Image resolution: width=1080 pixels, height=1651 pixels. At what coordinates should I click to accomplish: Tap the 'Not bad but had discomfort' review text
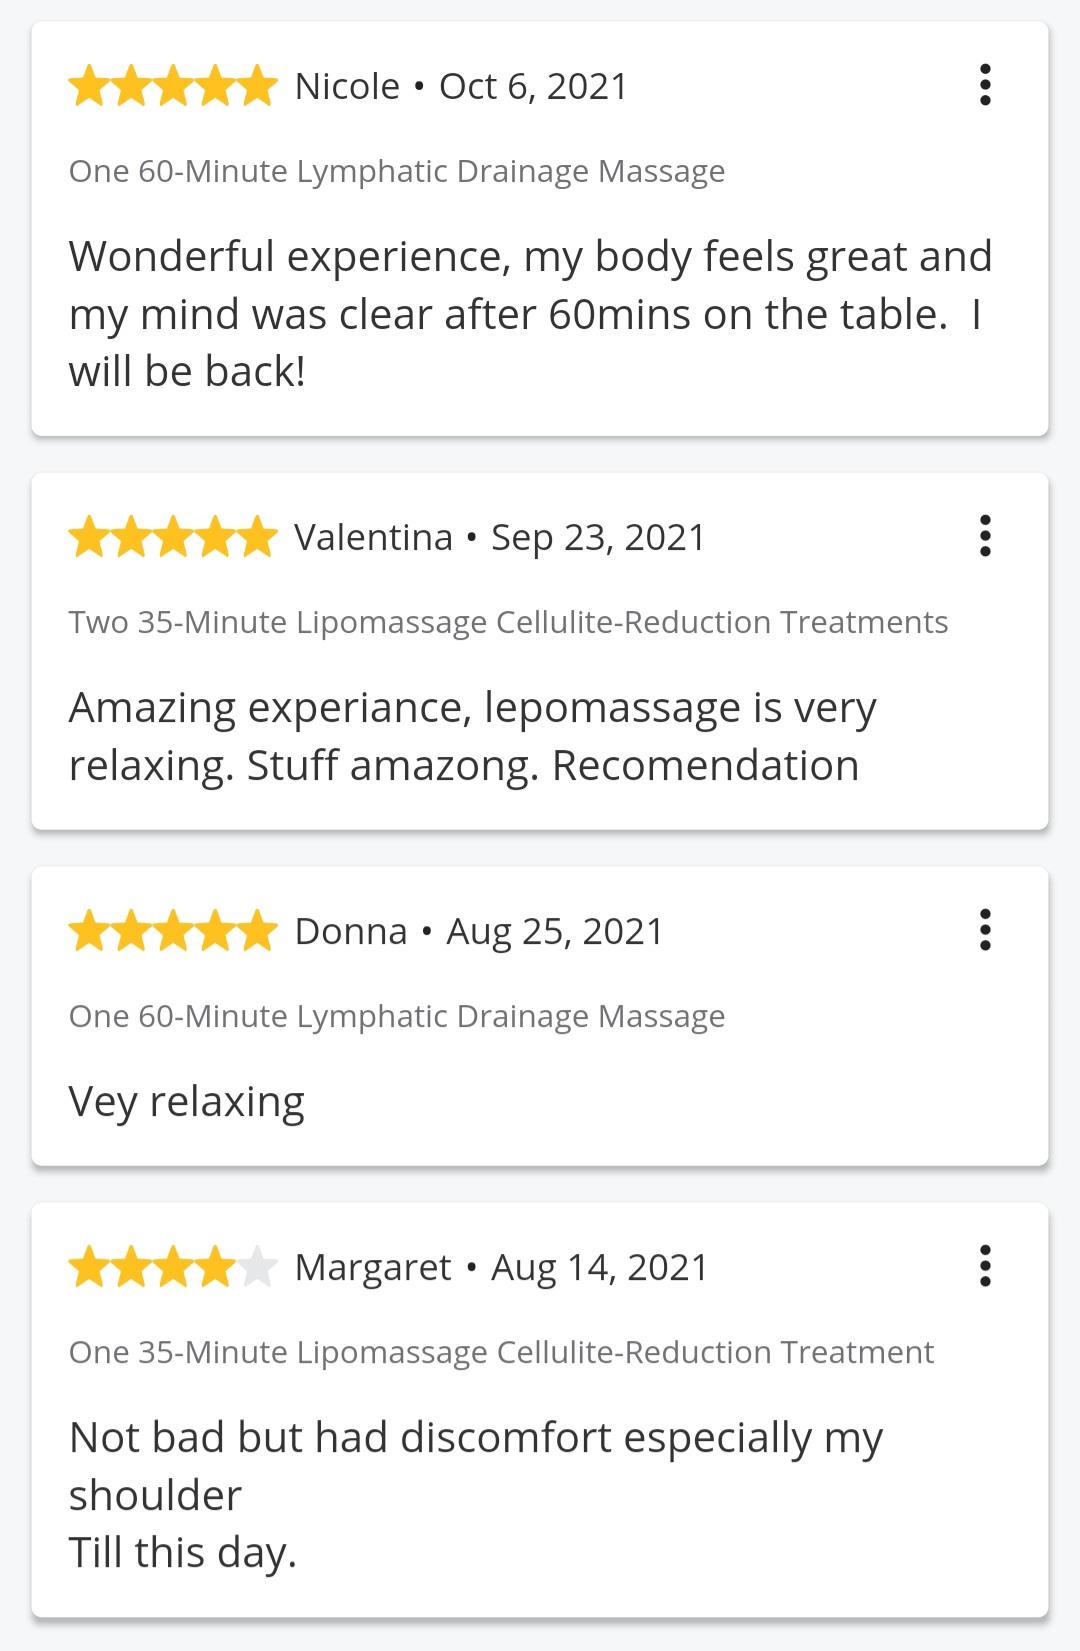[476, 1495]
